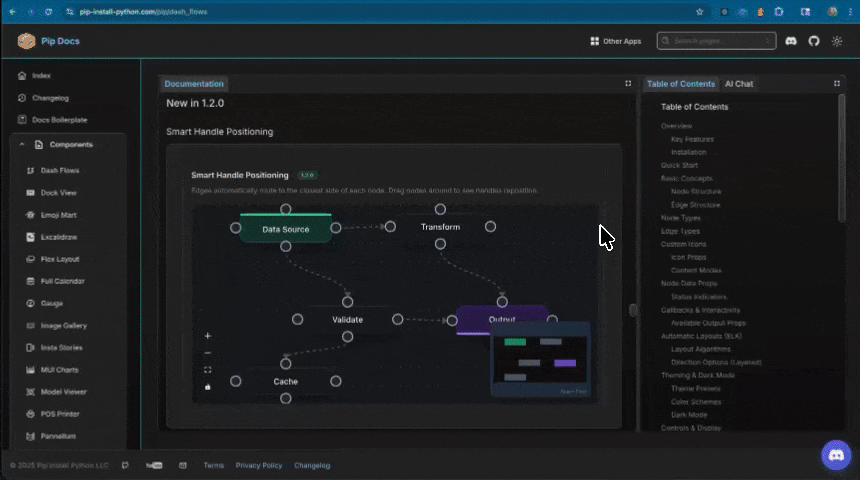Screen dimensions: 860x480
Task: Open the floating Discord chat button
Action: click(836, 455)
